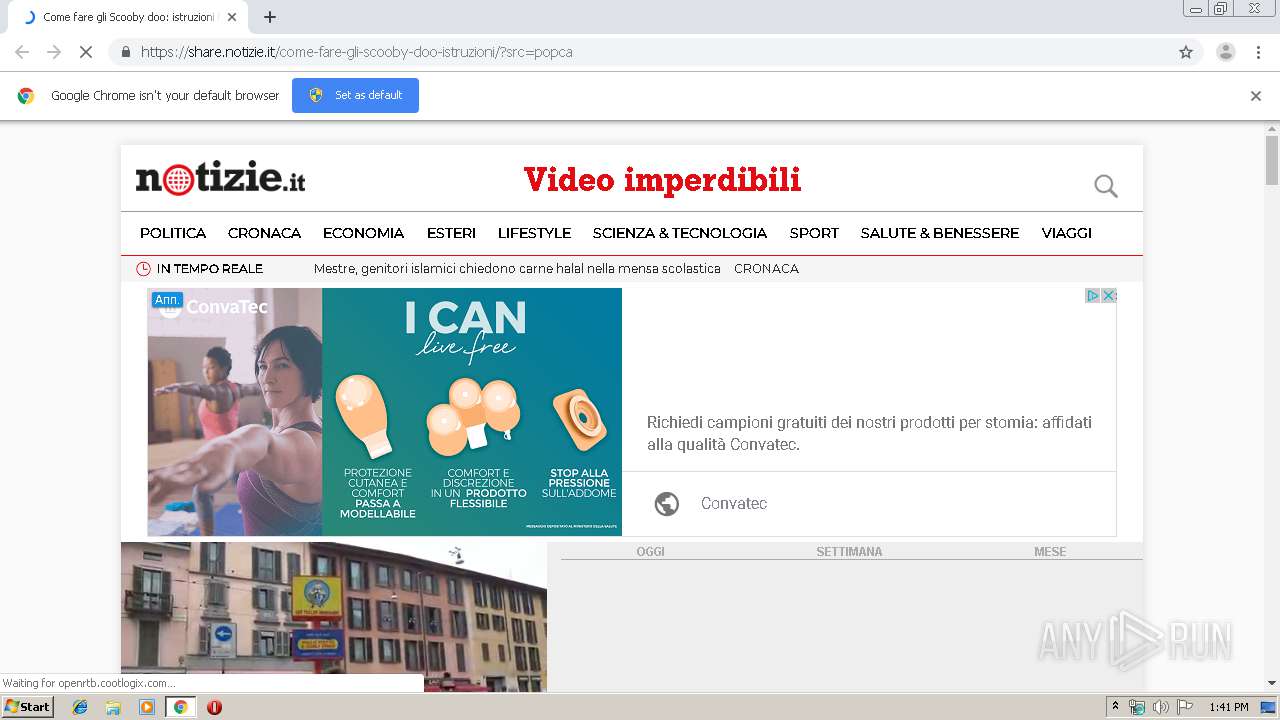Click the browser forward arrow
Image resolution: width=1280 pixels, height=720 pixels.
pos(54,52)
